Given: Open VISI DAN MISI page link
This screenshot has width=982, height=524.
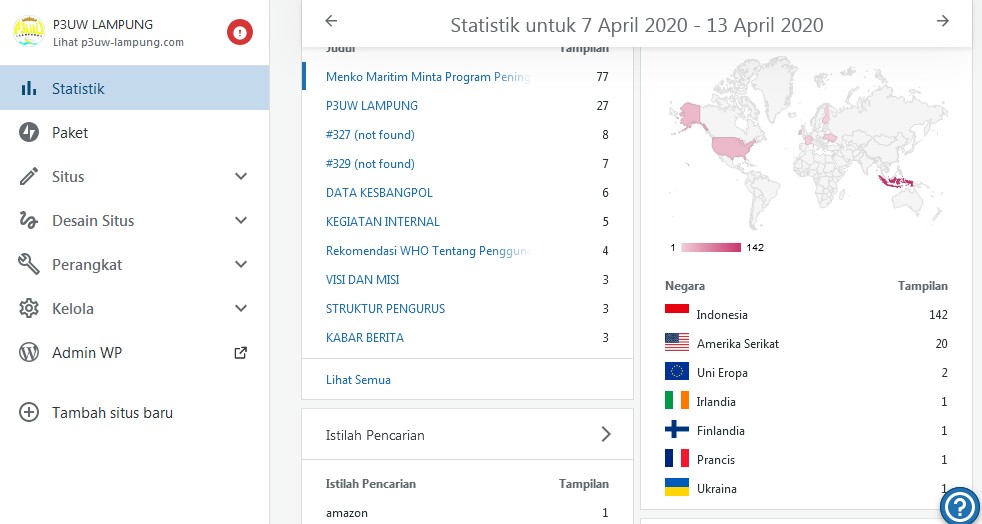Looking at the screenshot, I should click(363, 279).
